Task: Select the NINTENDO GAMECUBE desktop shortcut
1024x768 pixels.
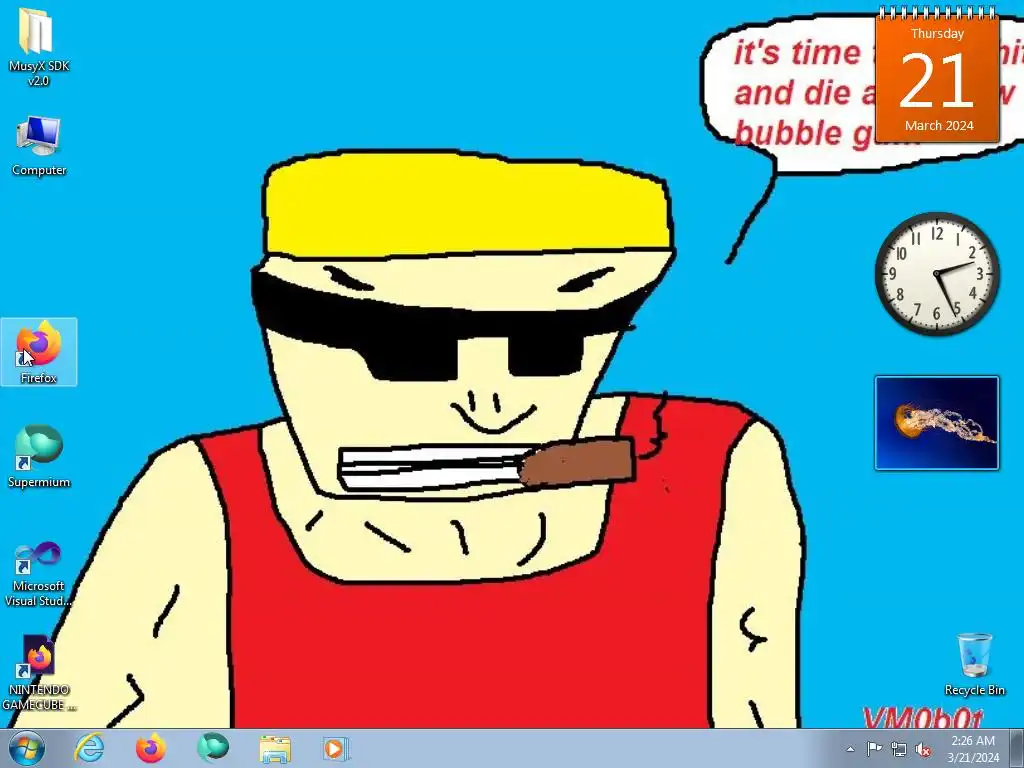Action: tap(38, 673)
